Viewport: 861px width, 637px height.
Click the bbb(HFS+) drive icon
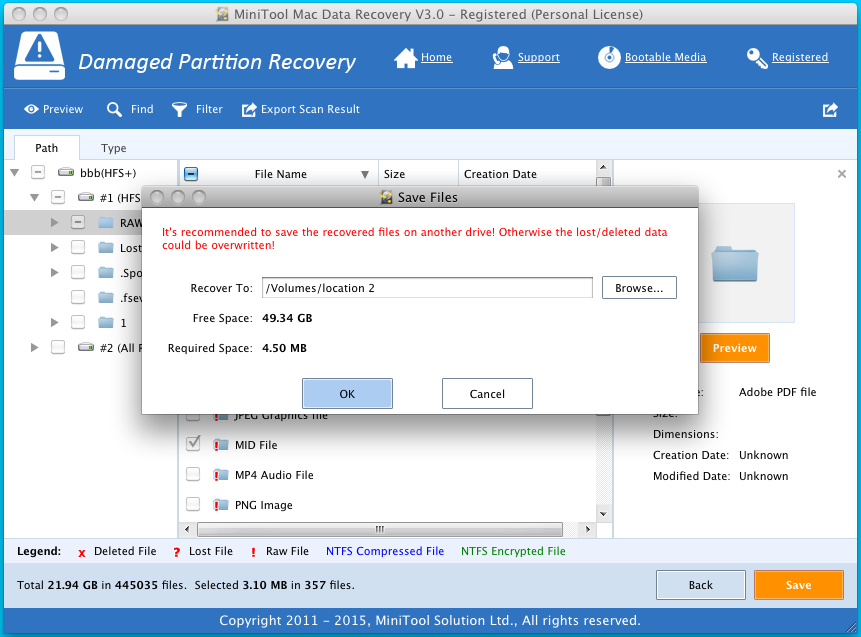(66, 172)
